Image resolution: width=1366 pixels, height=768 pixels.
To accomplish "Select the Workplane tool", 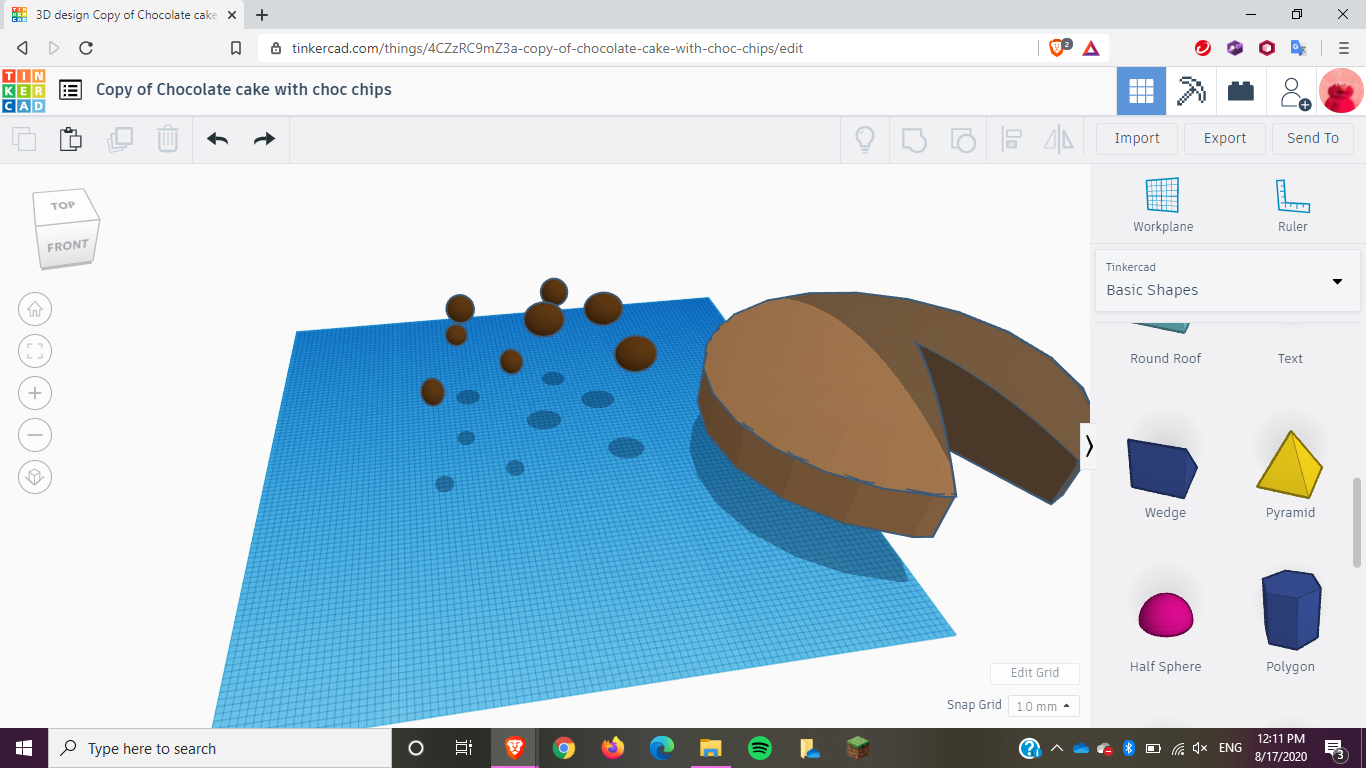I will coord(1163,205).
